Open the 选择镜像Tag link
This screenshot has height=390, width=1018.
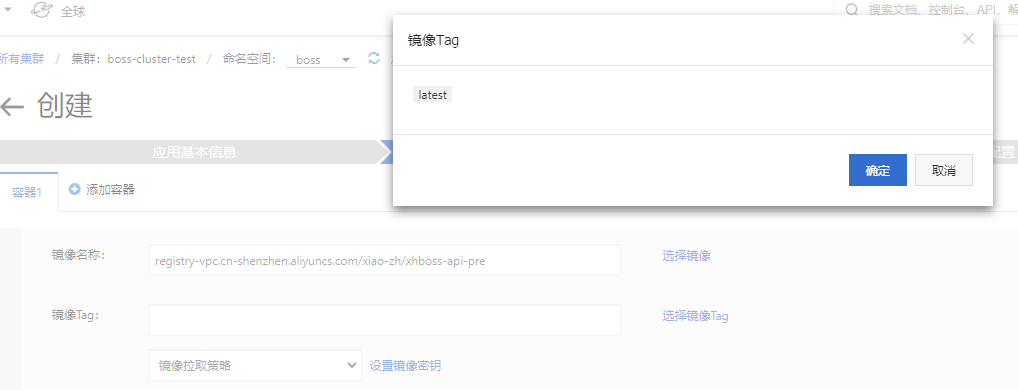click(695, 316)
